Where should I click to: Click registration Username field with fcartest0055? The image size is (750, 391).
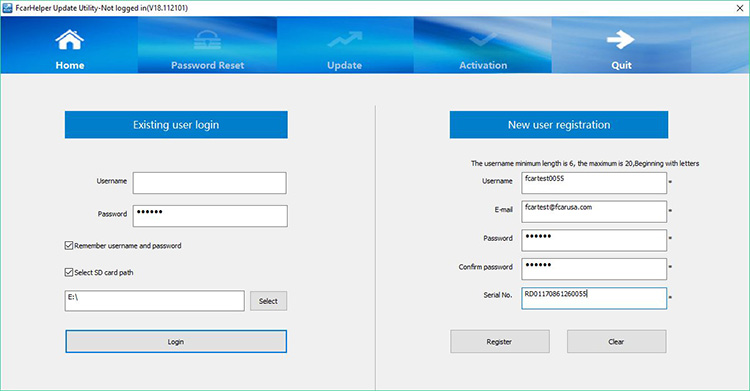[x=594, y=183]
